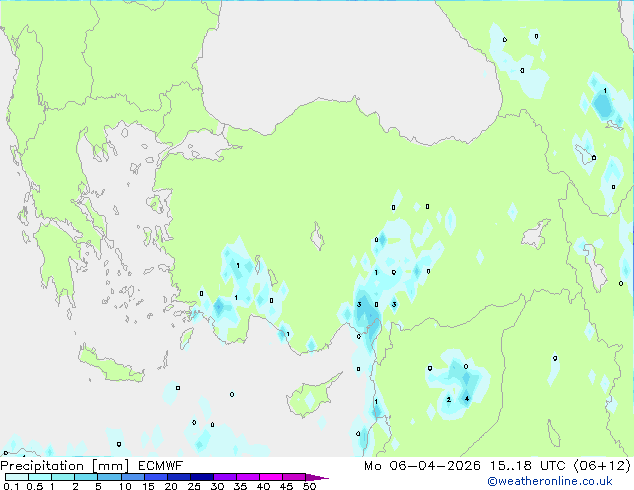Click the date "Mo 06-04-2026"
Screen dimensions: 634x490
click(422, 466)
